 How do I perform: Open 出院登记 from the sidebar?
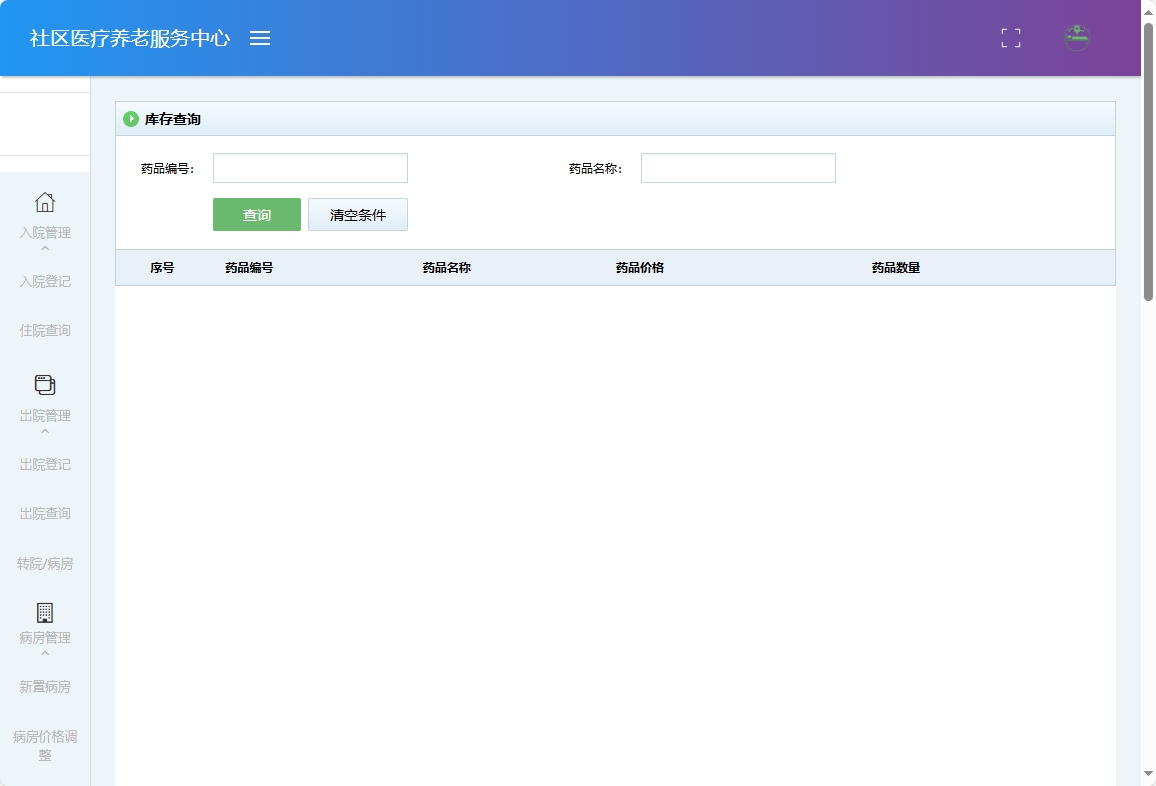pyautogui.click(x=45, y=464)
